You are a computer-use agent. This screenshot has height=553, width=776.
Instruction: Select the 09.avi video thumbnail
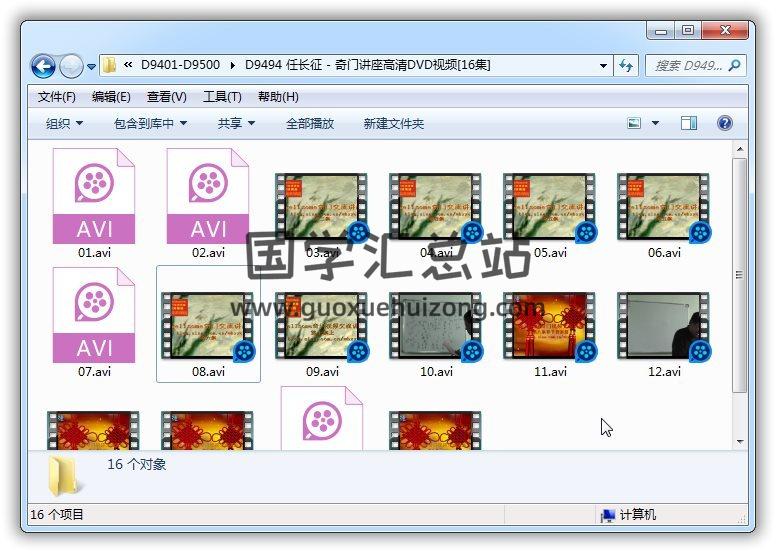322,326
